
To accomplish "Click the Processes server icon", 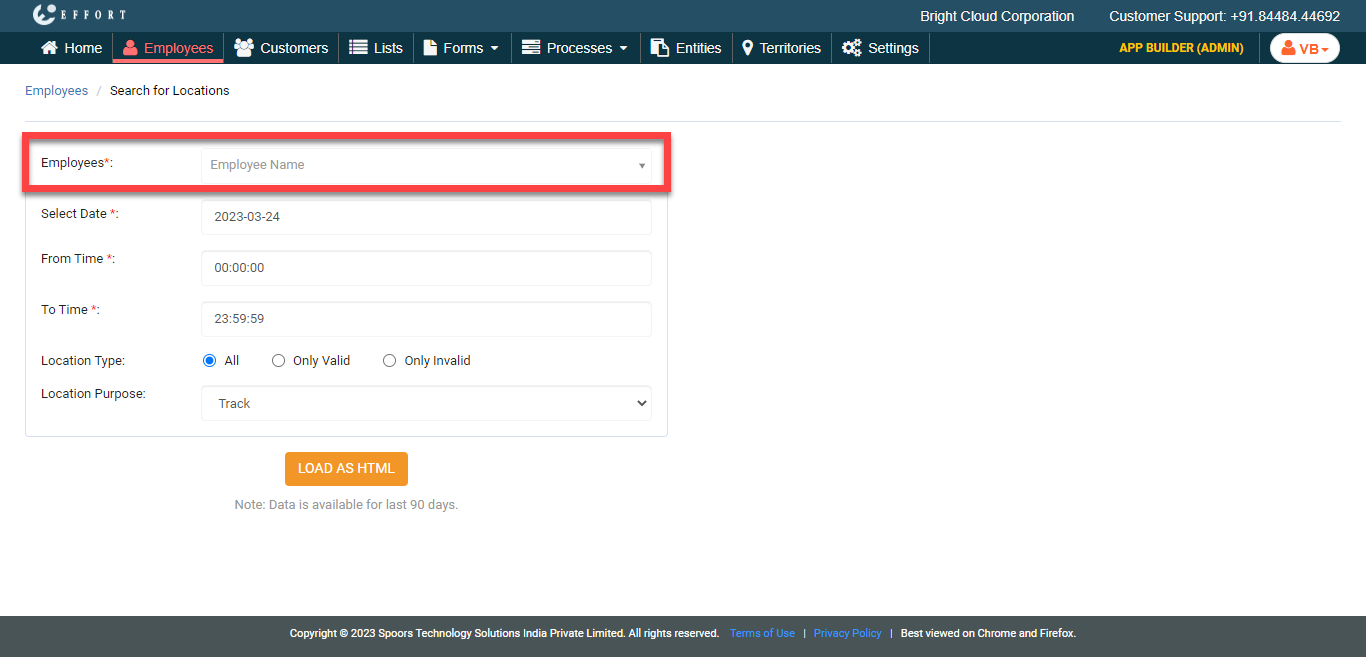I will click(531, 48).
